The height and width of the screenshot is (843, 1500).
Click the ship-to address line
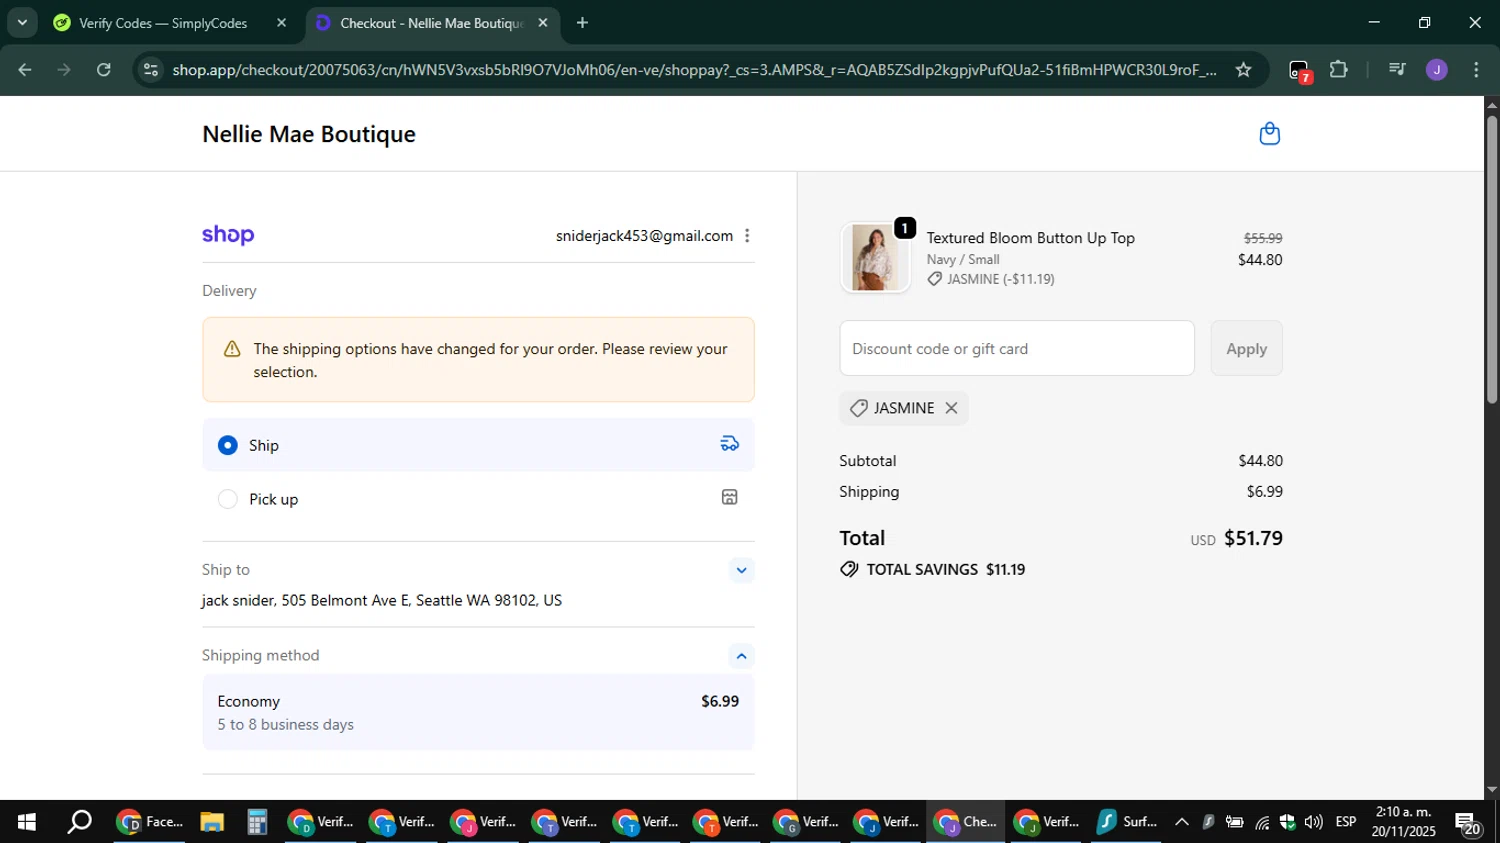(382, 600)
